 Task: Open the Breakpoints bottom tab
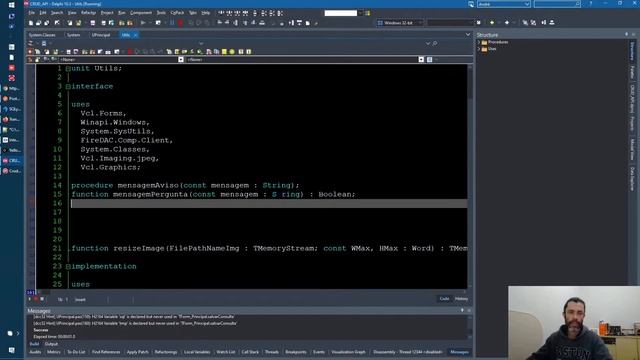click(296, 352)
